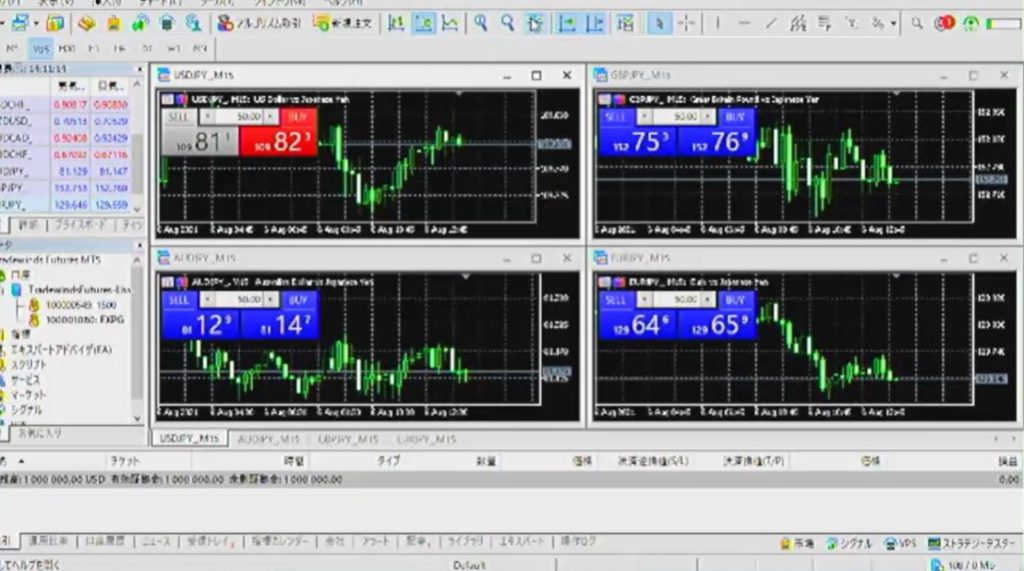This screenshot has width=1024, height=571.
Task: Select the M15 timeframe button
Action: 41,48
